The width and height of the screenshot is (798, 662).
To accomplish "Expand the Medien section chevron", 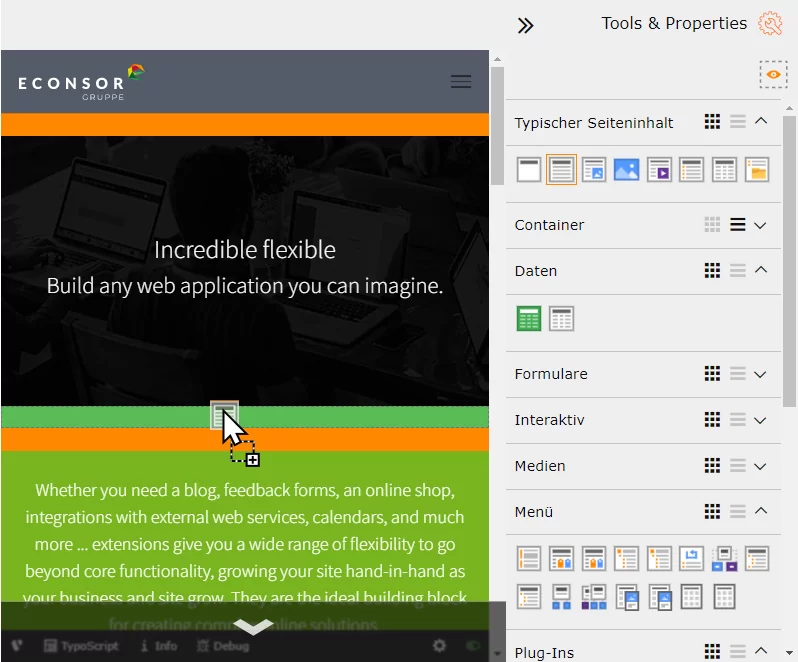I will pos(760,467).
